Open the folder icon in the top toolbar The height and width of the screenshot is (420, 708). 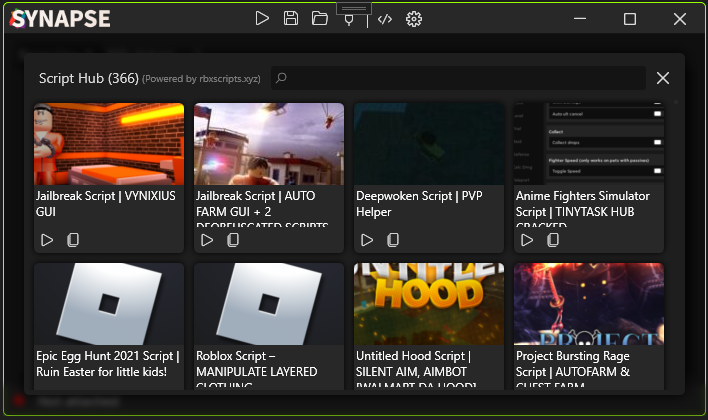(x=320, y=19)
